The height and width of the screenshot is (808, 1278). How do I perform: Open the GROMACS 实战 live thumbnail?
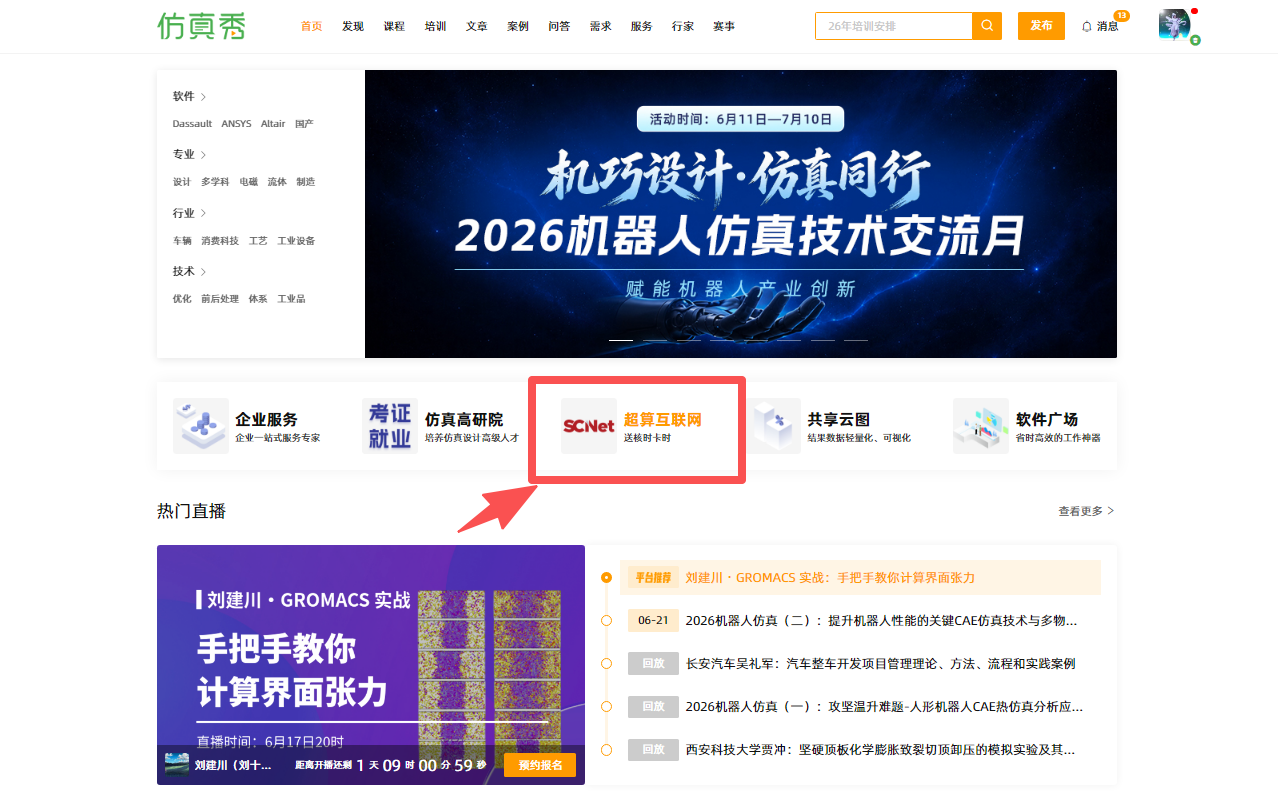[x=371, y=665]
